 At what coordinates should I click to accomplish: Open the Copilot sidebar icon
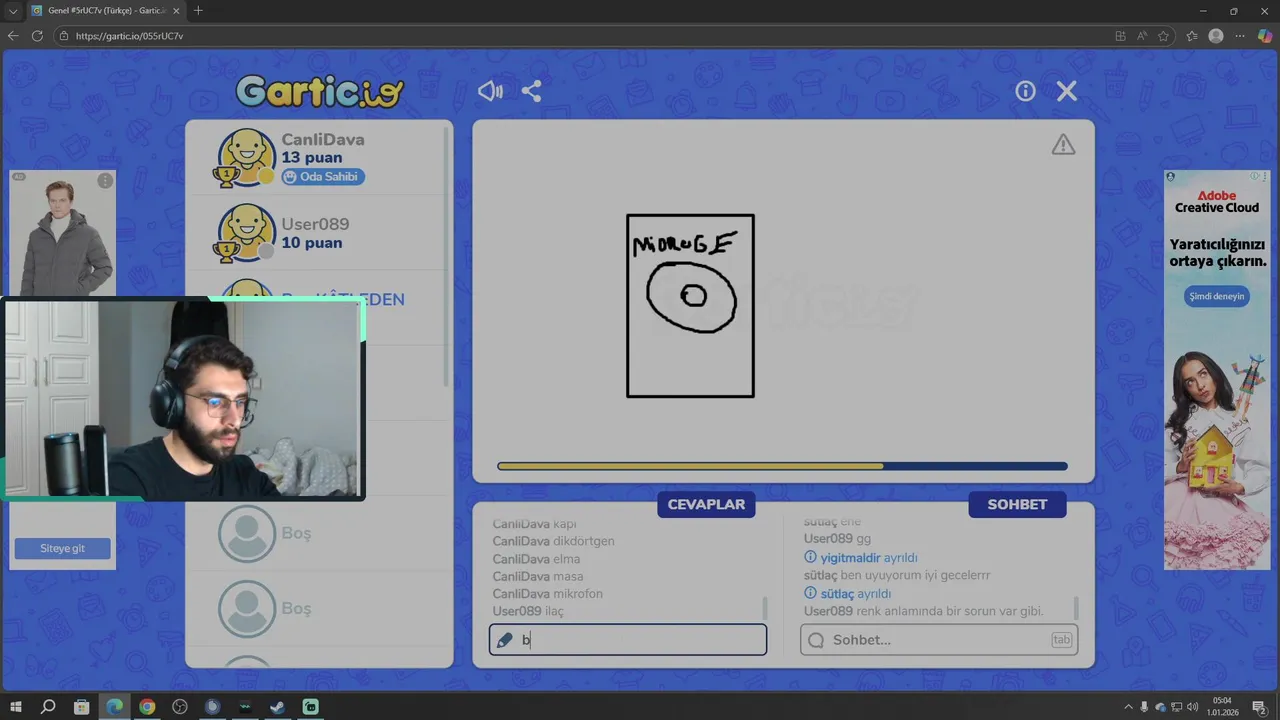coord(1264,36)
